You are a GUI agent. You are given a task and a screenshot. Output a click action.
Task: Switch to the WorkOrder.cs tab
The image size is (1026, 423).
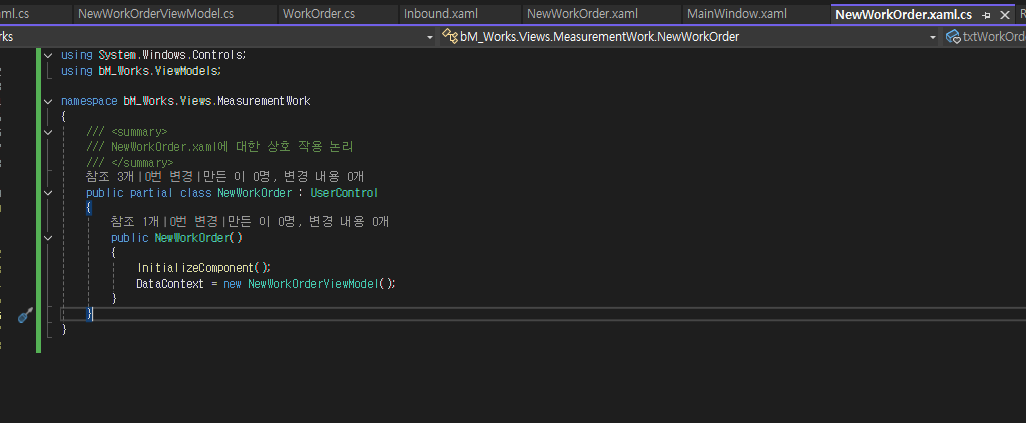(x=318, y=14)
